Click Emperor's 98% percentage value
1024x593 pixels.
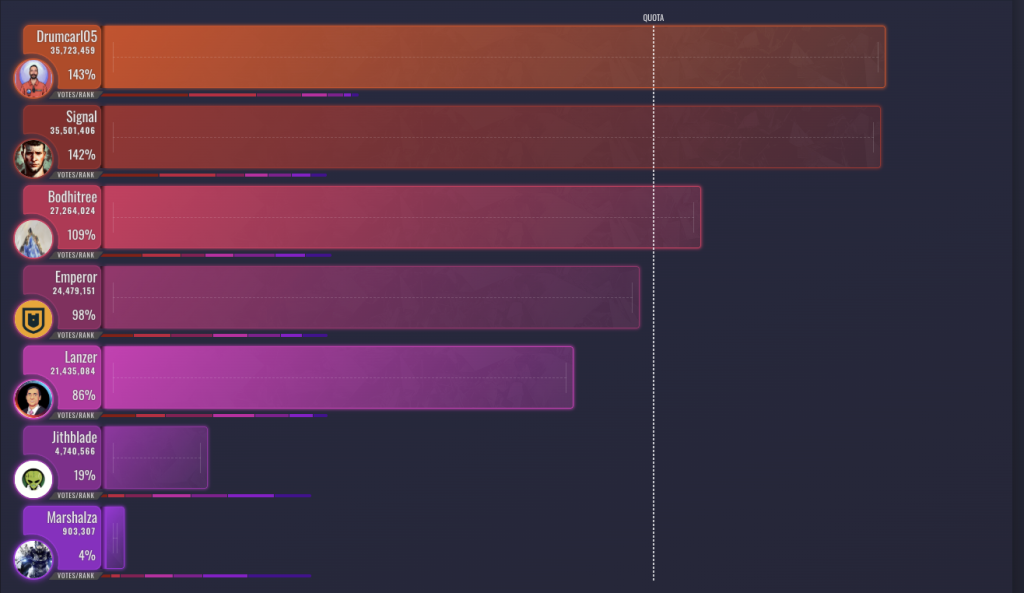coord(83,315)
